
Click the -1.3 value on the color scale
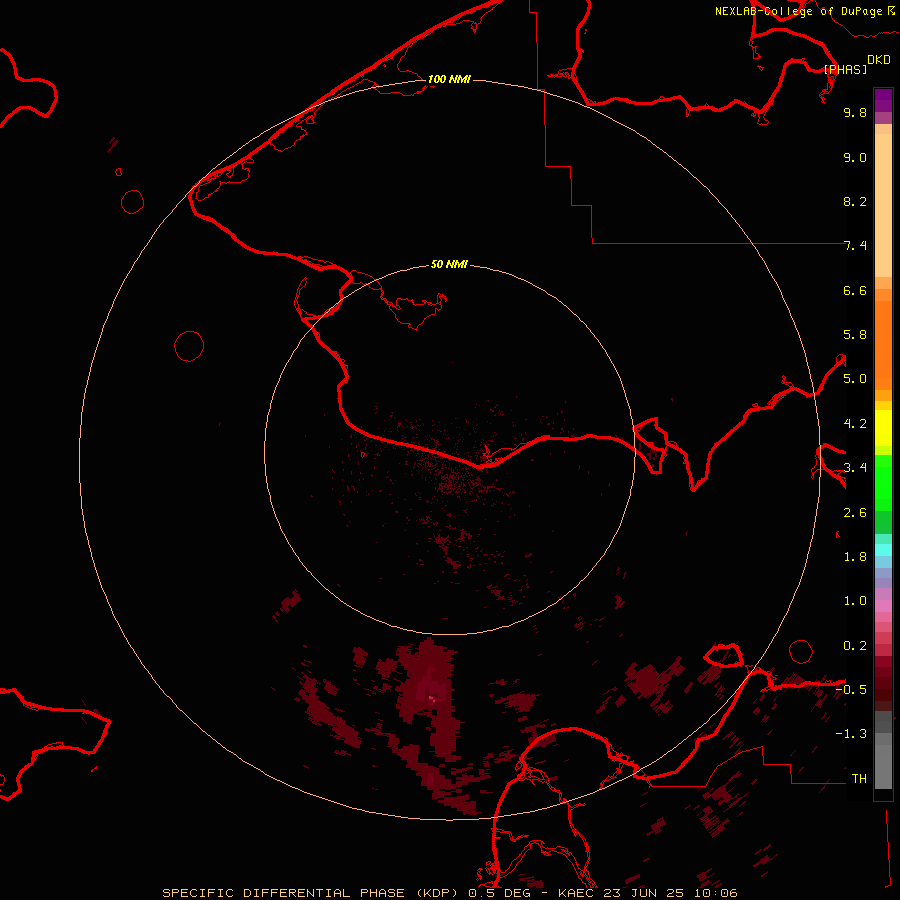[851, 734]
